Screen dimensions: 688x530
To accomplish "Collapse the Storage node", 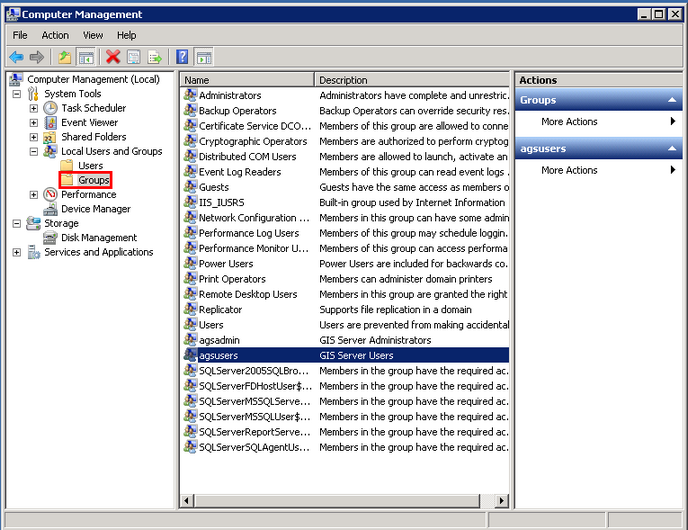I will click(x=17, y=224).
